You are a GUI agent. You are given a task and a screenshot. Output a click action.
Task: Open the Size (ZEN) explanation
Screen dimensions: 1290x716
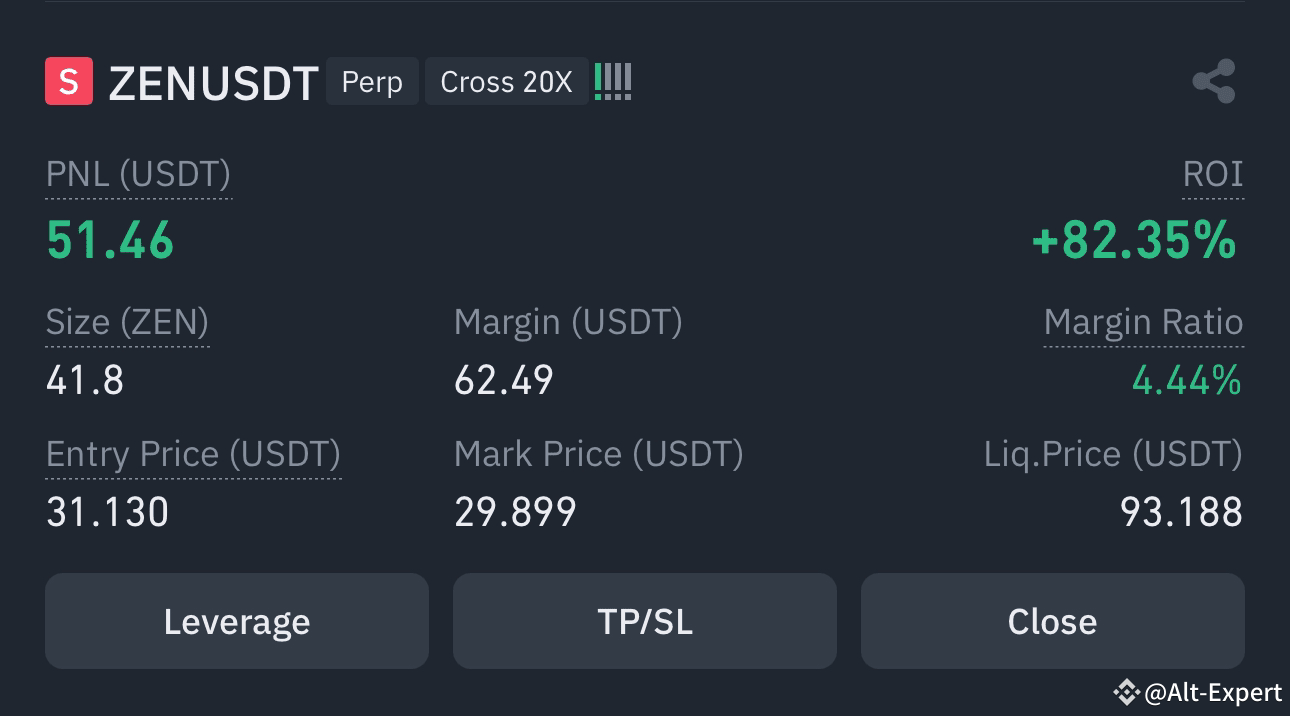[x=127, y=322]
